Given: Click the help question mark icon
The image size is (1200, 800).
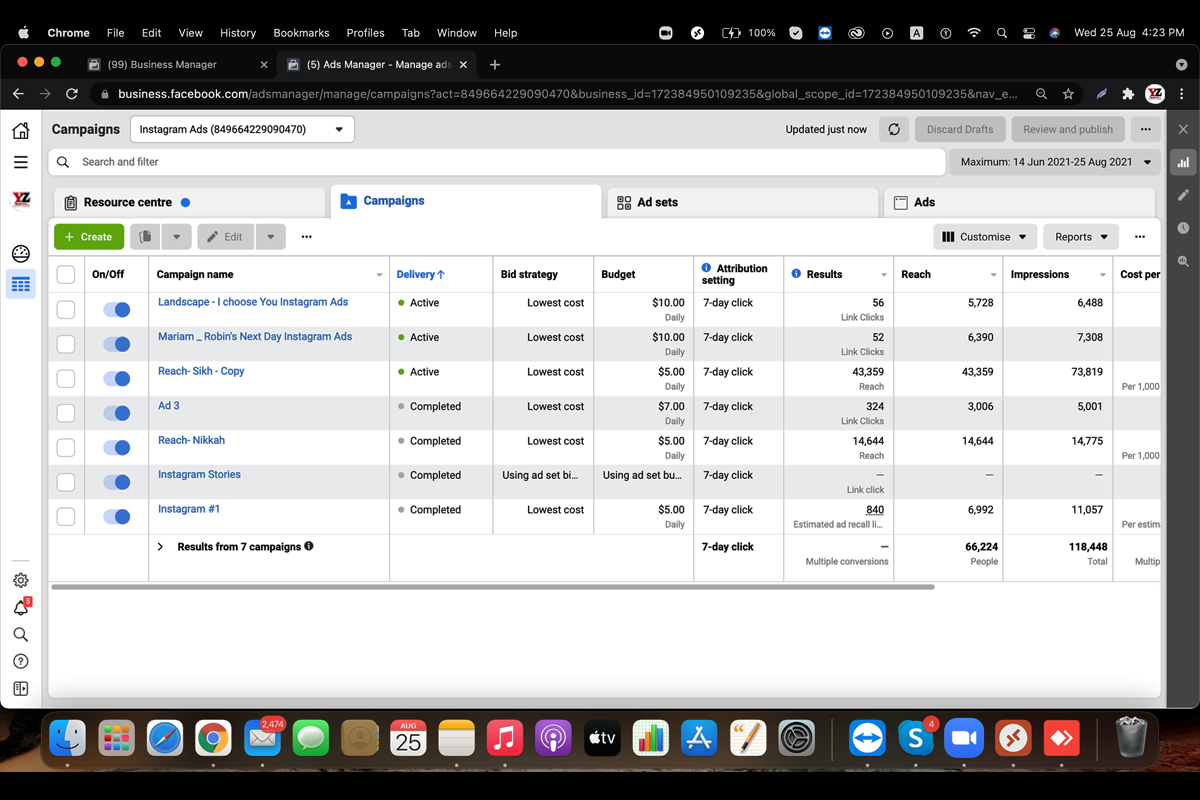Looking at the screenshot, I should point(21,661).
